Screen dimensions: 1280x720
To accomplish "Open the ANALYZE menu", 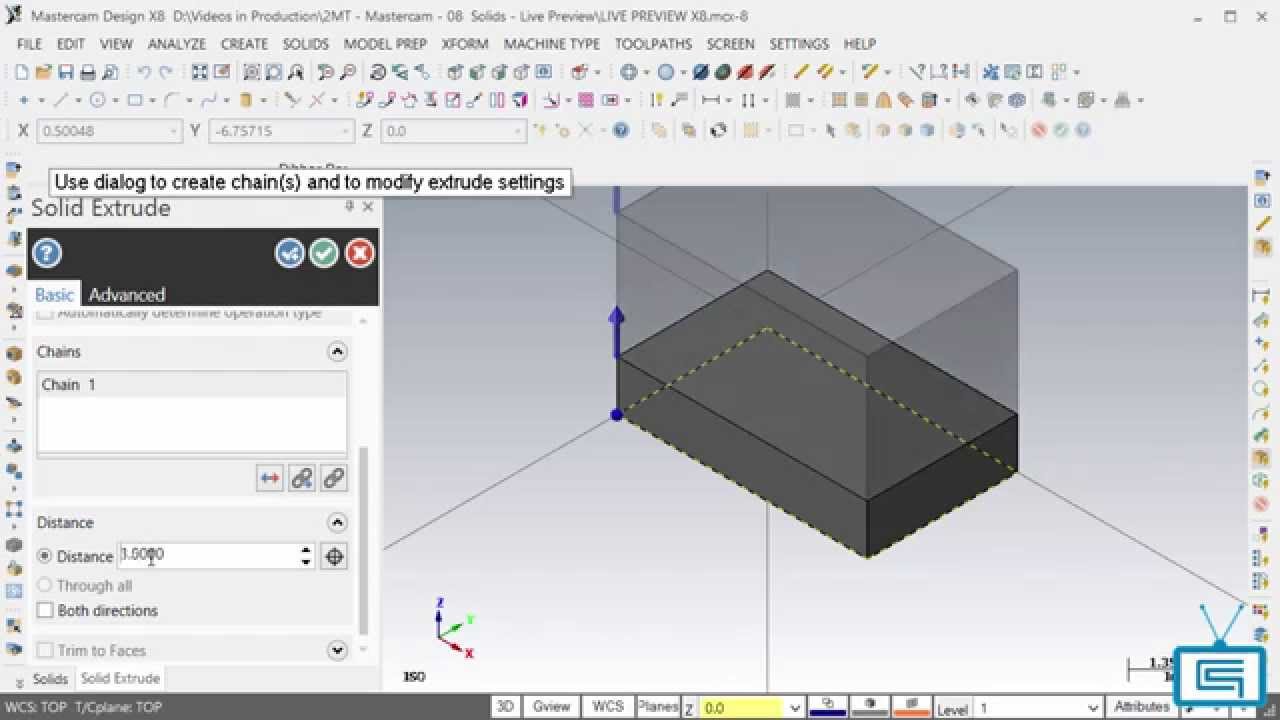I will click(x=177, y=44).
